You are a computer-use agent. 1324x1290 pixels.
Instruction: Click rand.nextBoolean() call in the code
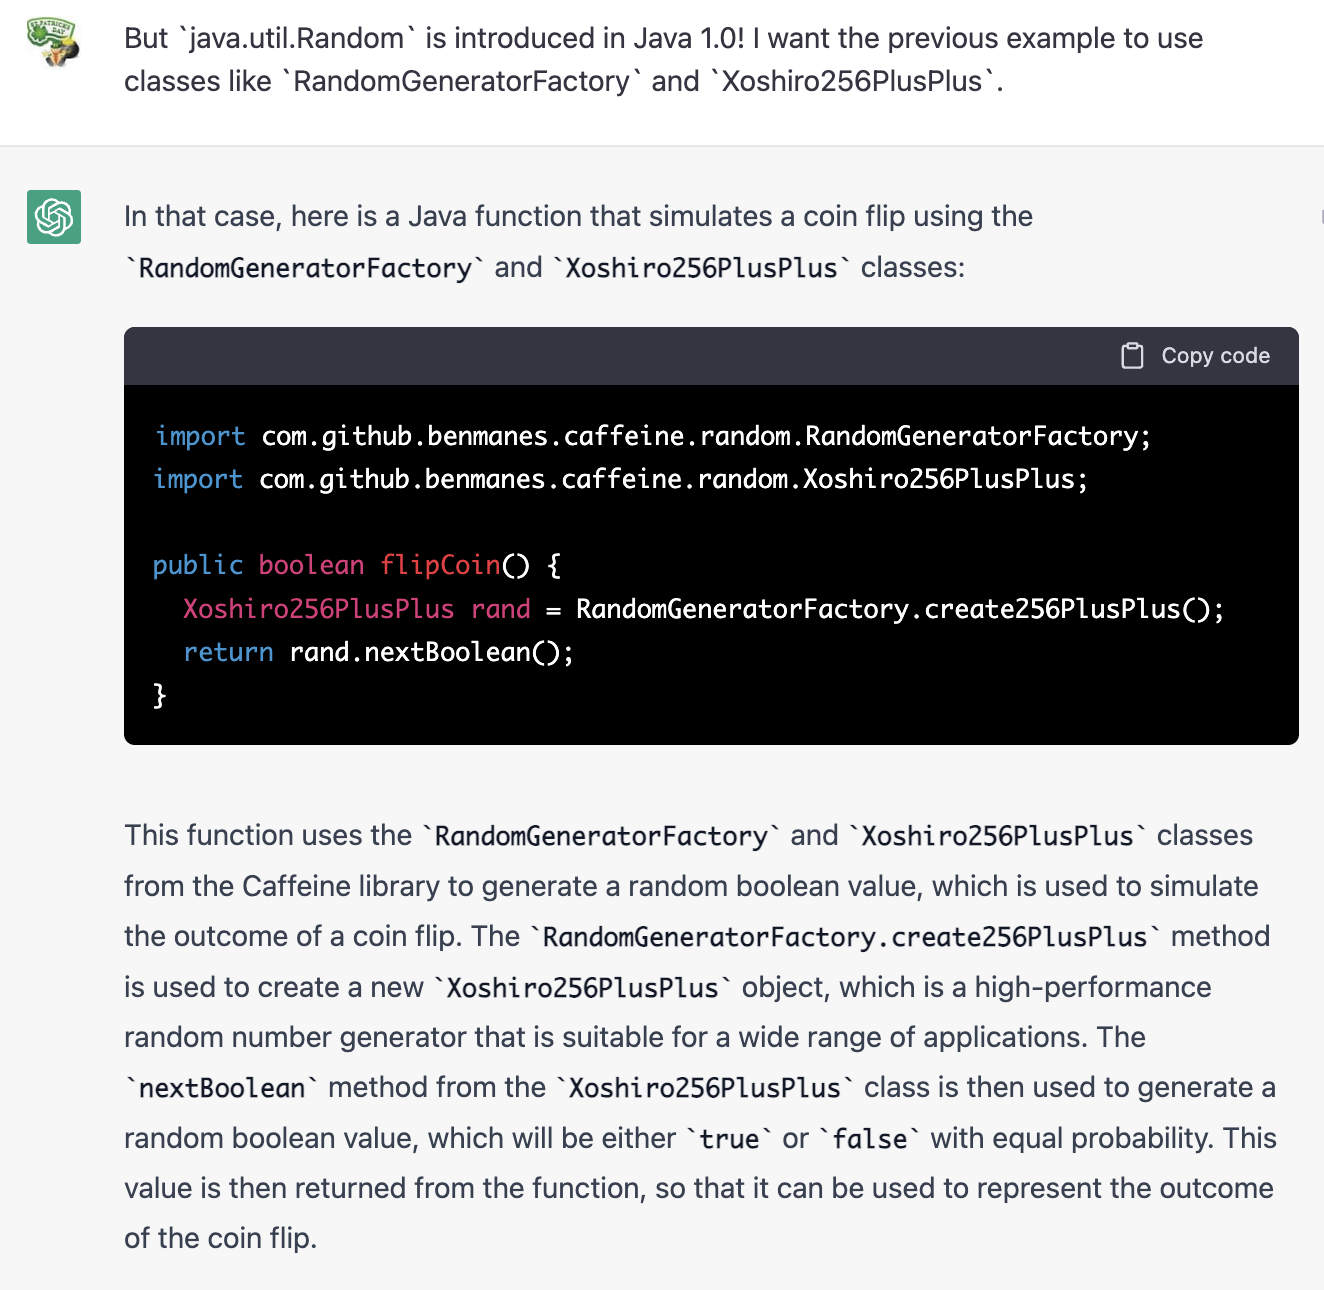[x=431, y=652]
